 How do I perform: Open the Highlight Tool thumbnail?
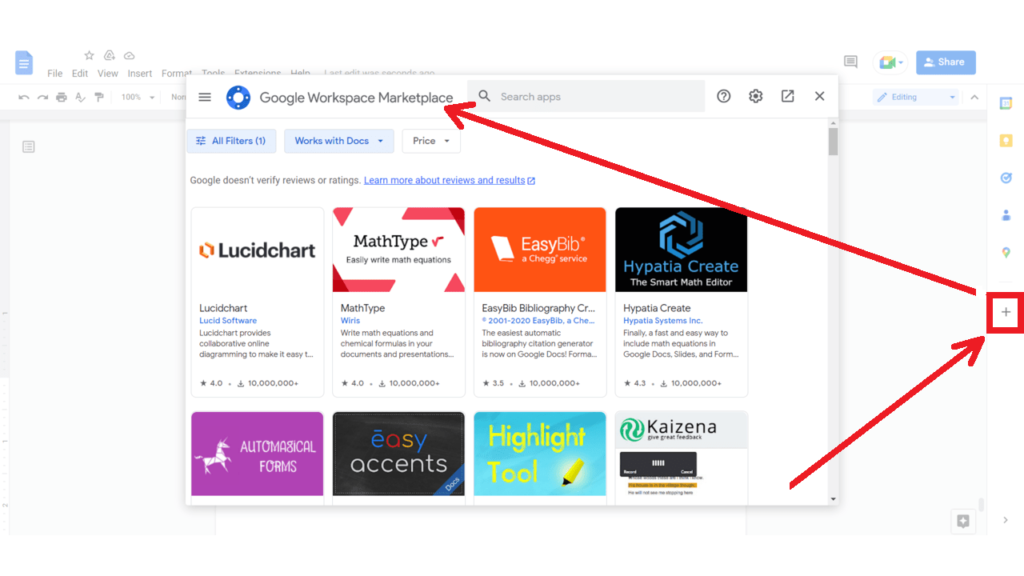coord(540,454)
